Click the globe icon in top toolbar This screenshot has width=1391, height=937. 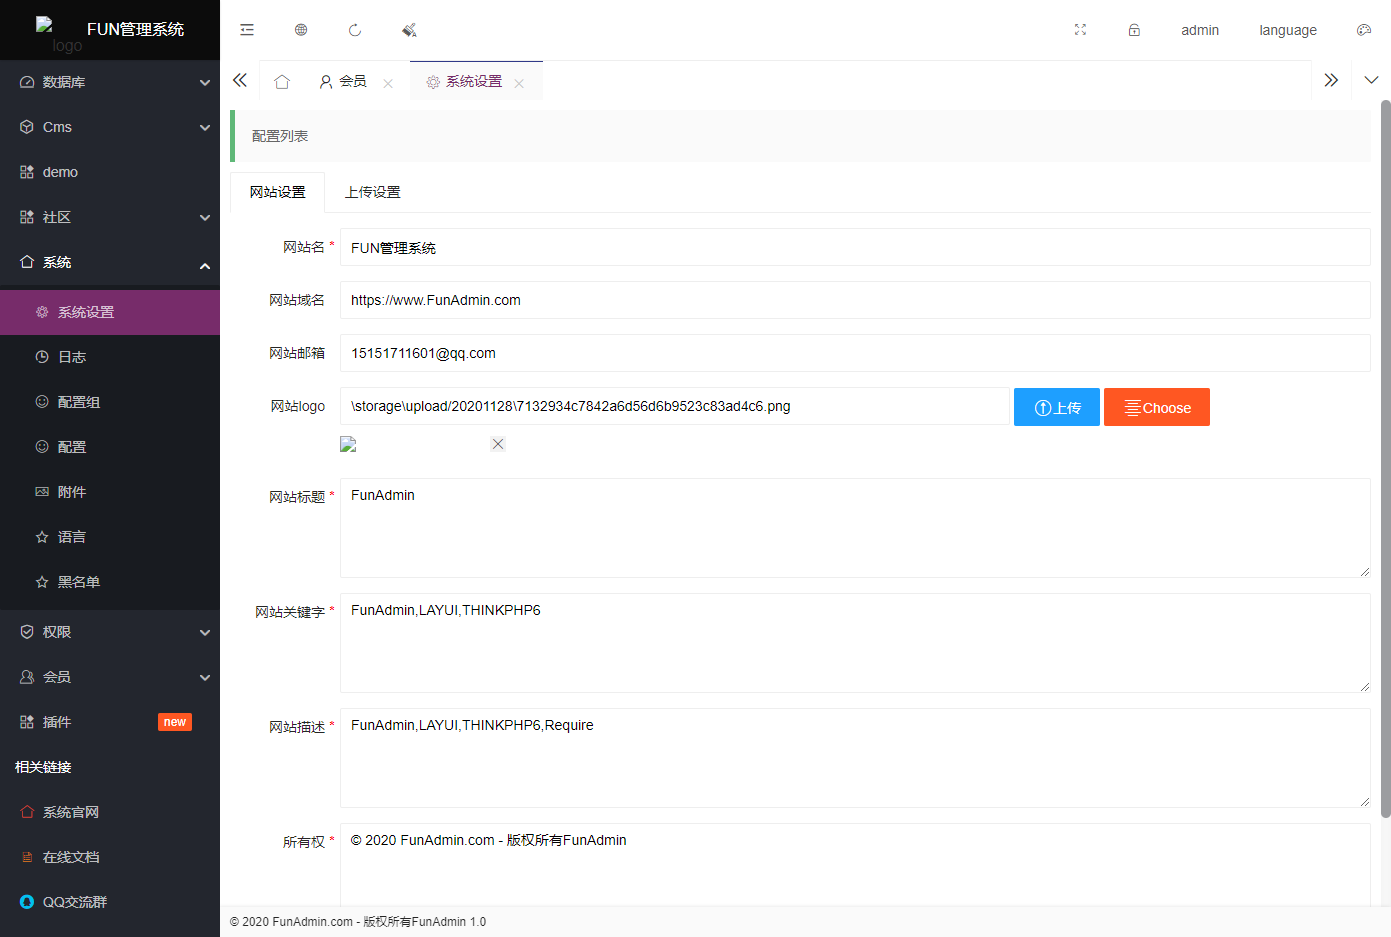click(x=301, y=30)
